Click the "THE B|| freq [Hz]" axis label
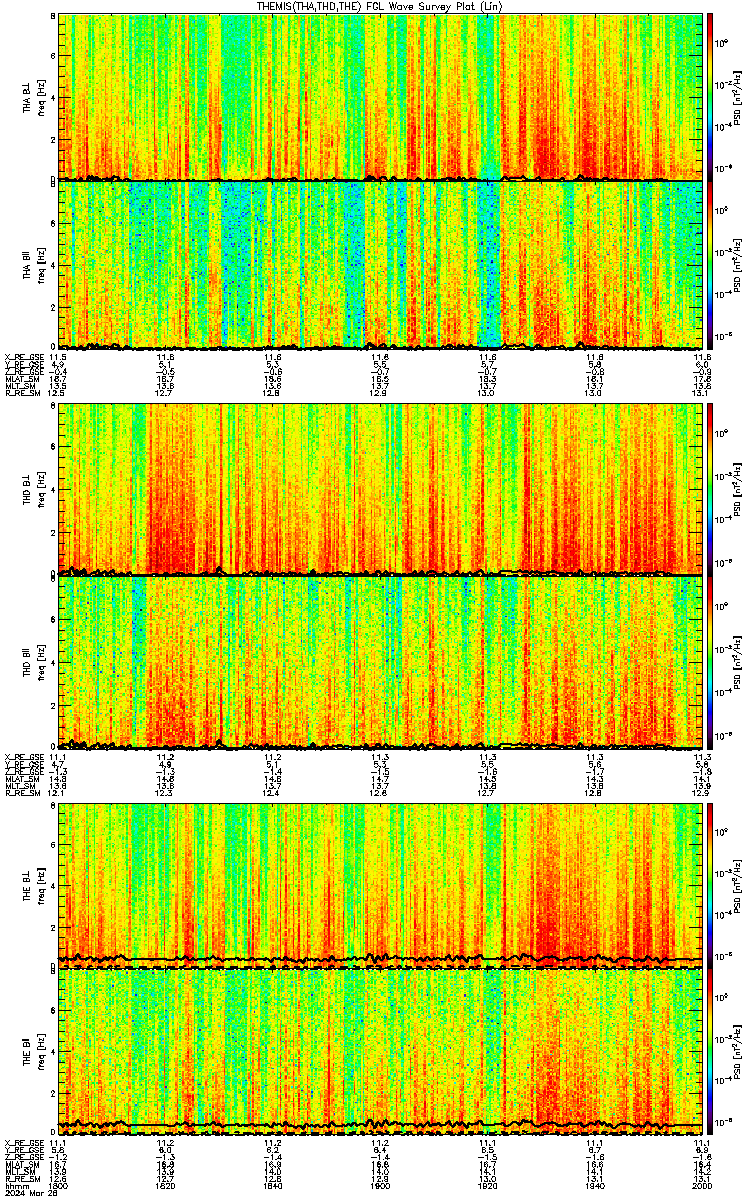This screenshot has width=750, height=1200. (33, 1053)
